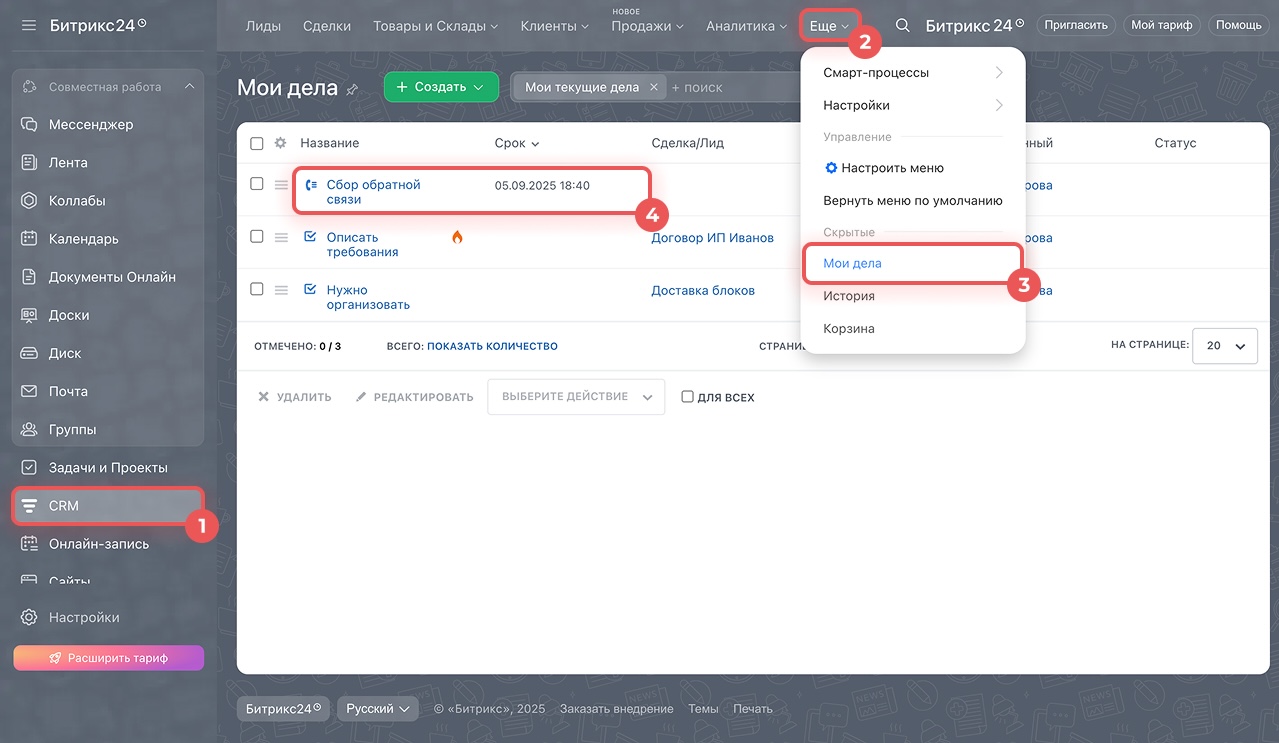Click ПОКАЗАТЬ КОЛИЧЕСТВО link

(492, 346)
